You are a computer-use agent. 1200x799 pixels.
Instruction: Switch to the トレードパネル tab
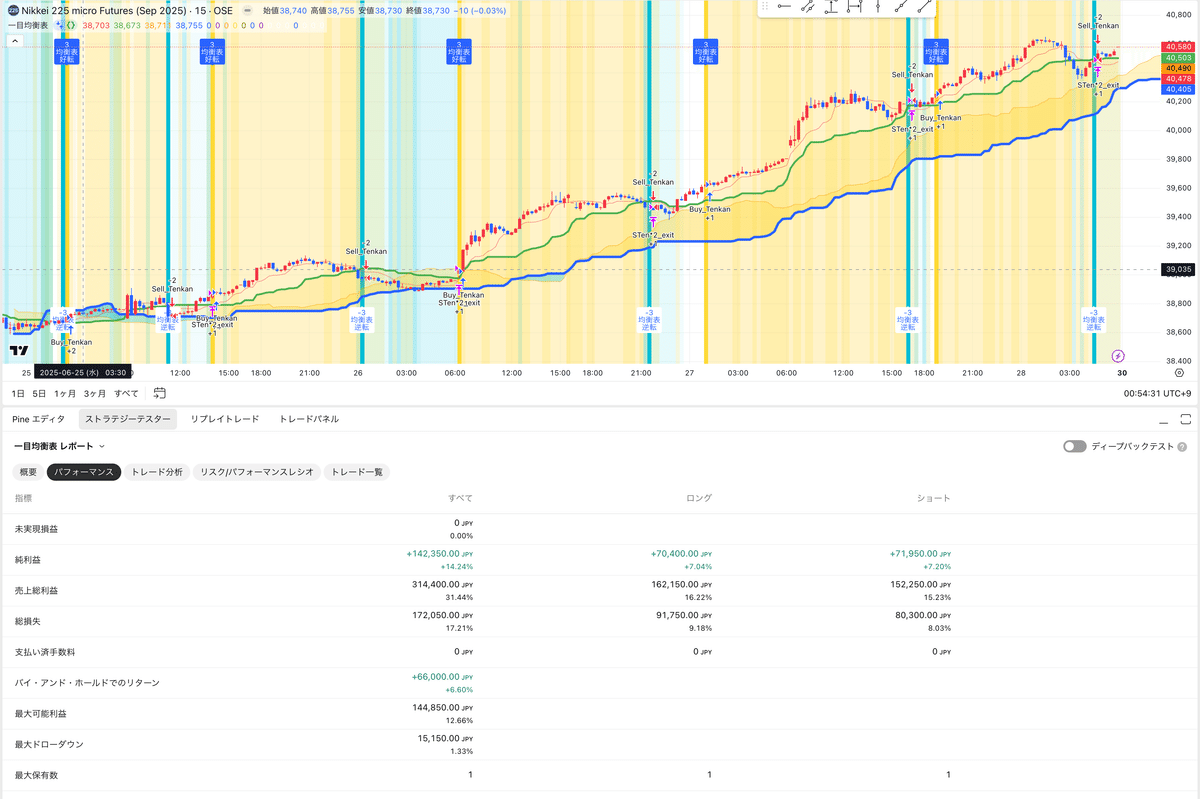pos(309,419)
